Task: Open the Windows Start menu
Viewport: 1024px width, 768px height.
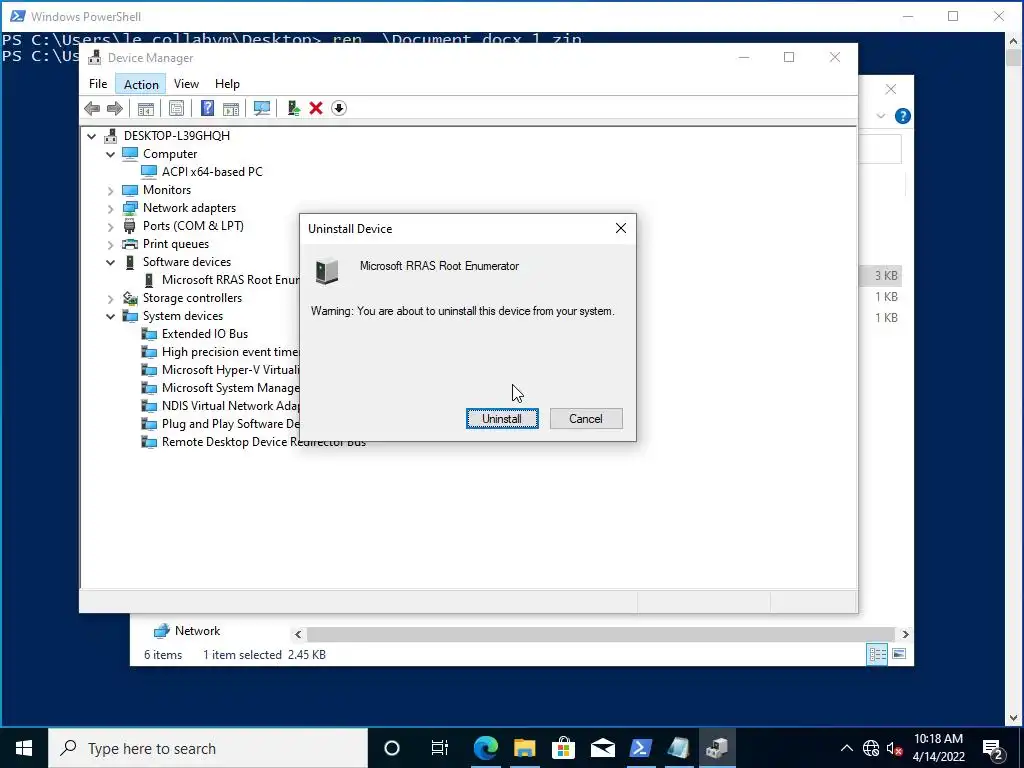Action: (24, 748)
